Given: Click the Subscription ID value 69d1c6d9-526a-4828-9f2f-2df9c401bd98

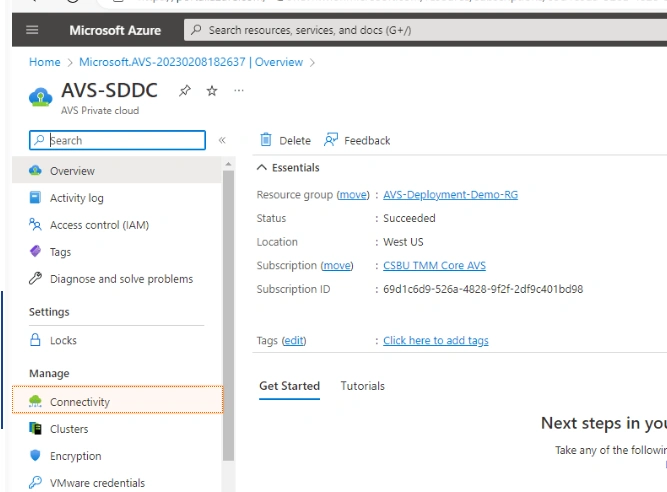Looking at the screenshot, I should 483,289.
